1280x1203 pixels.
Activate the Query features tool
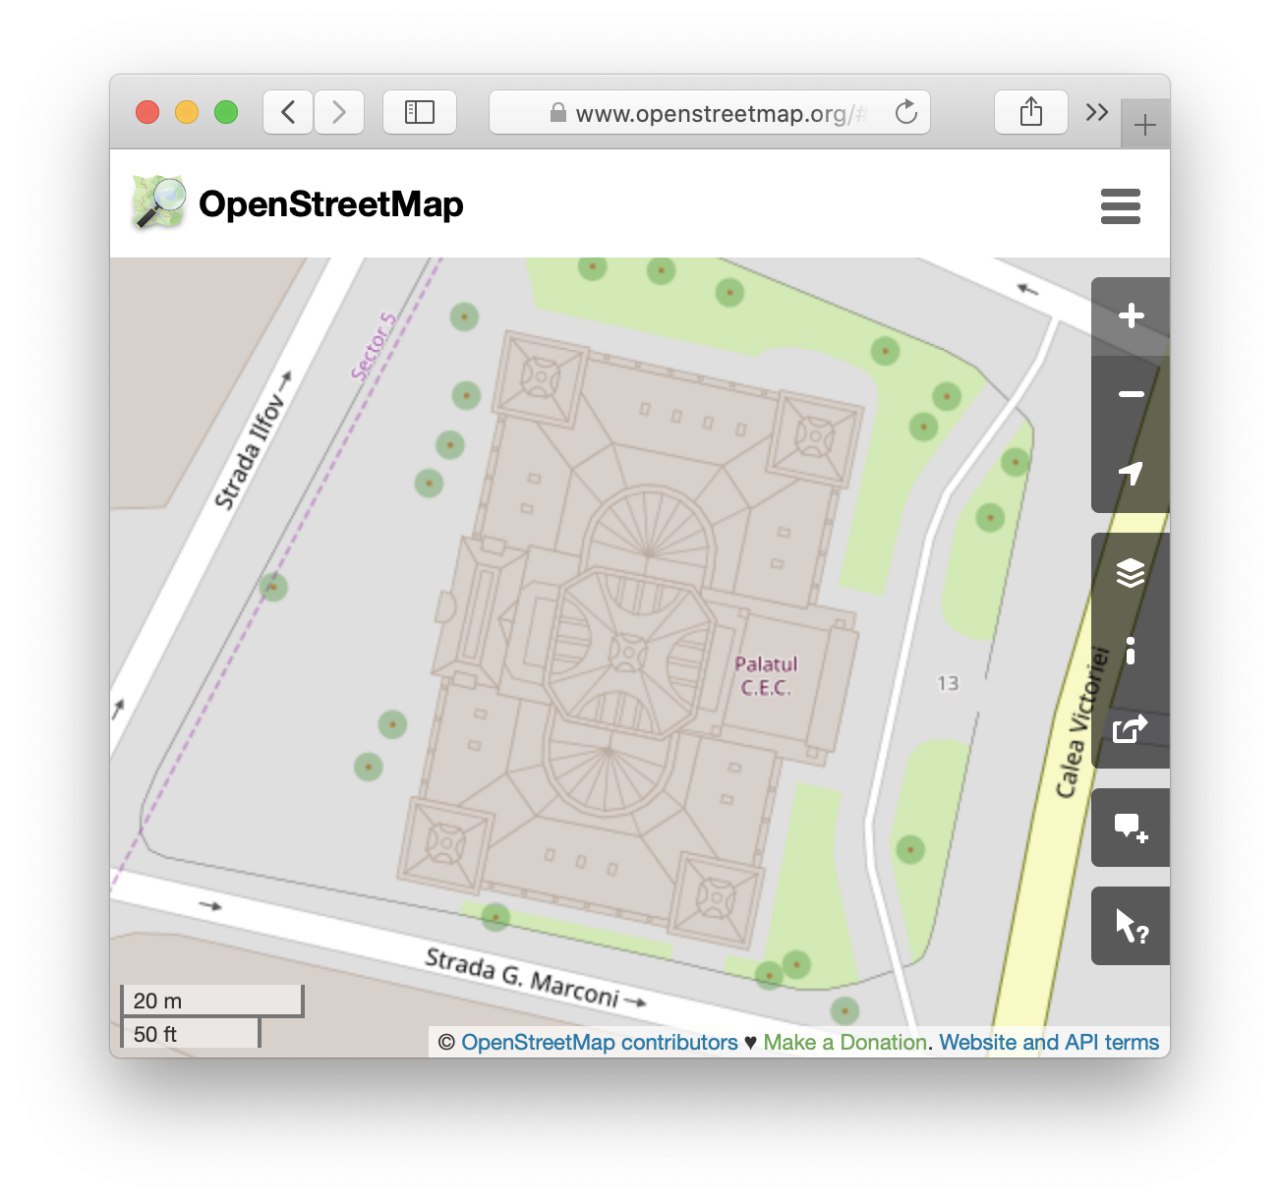click(x=1131, y=926)
